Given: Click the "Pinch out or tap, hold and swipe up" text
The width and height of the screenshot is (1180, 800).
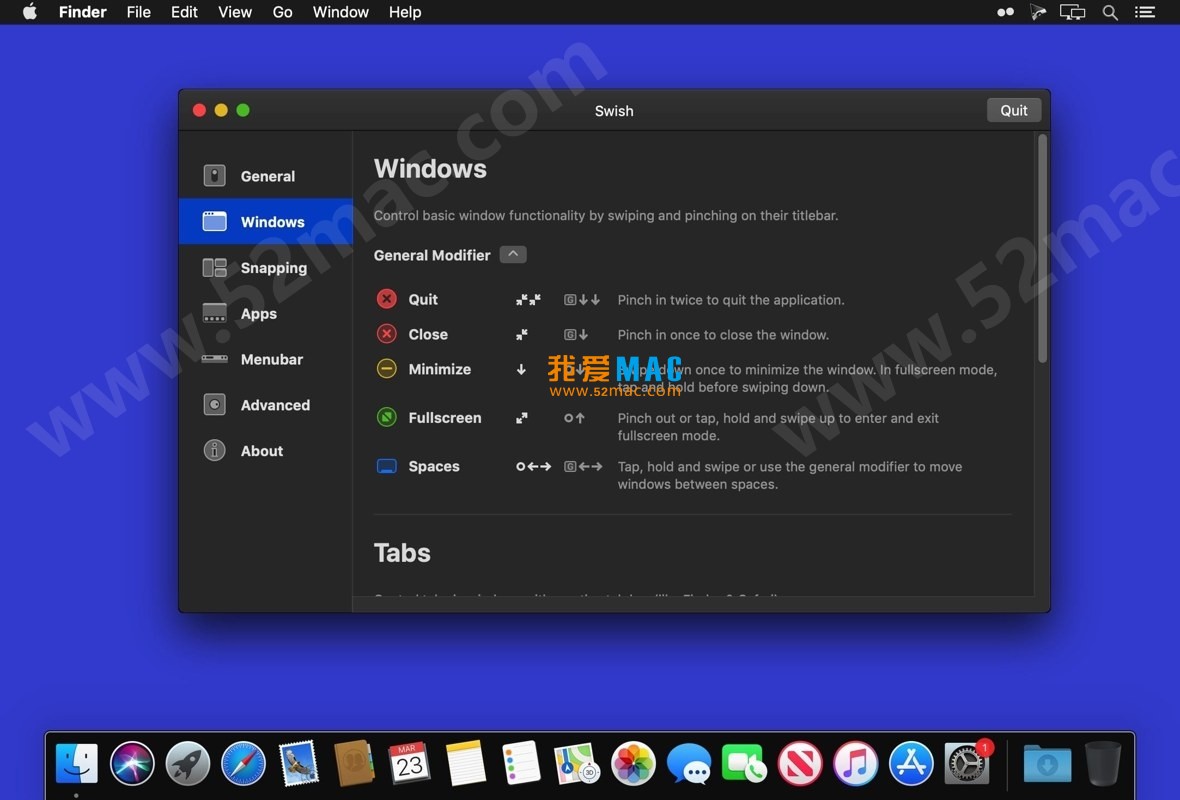Looking at the screenshot, I should tap(778, 427).
